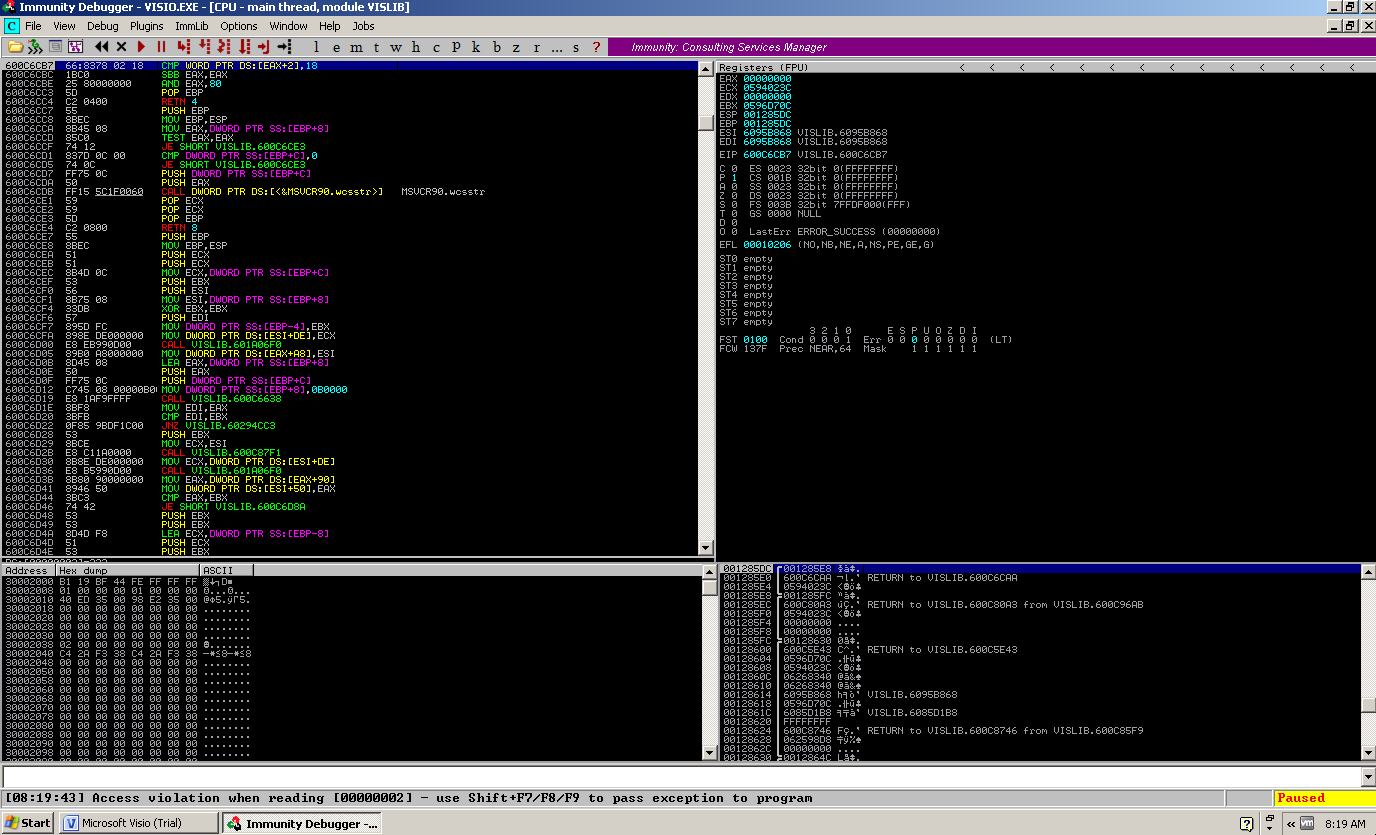The image size is (1376, 835).
Task: Open Threads window with the t button
Action: click(377, 47)
